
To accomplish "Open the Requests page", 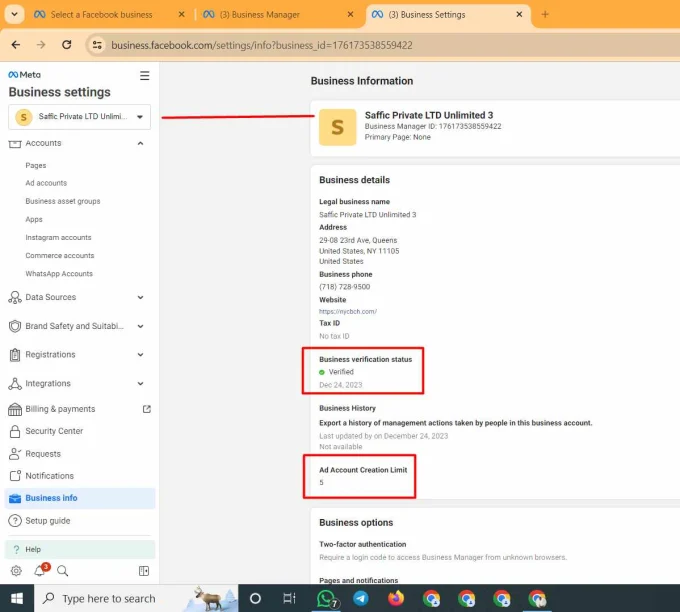I will click(43, 454).
